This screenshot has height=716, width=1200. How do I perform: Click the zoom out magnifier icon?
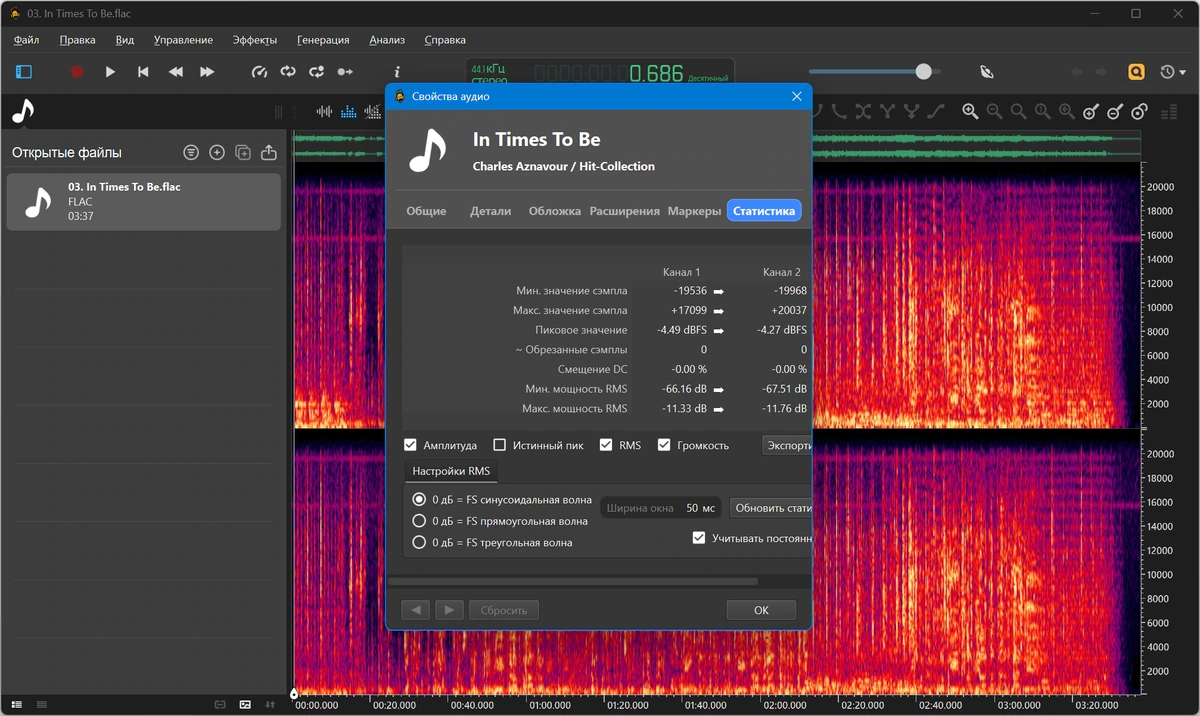pyautogui.click(x=994, y=112)
